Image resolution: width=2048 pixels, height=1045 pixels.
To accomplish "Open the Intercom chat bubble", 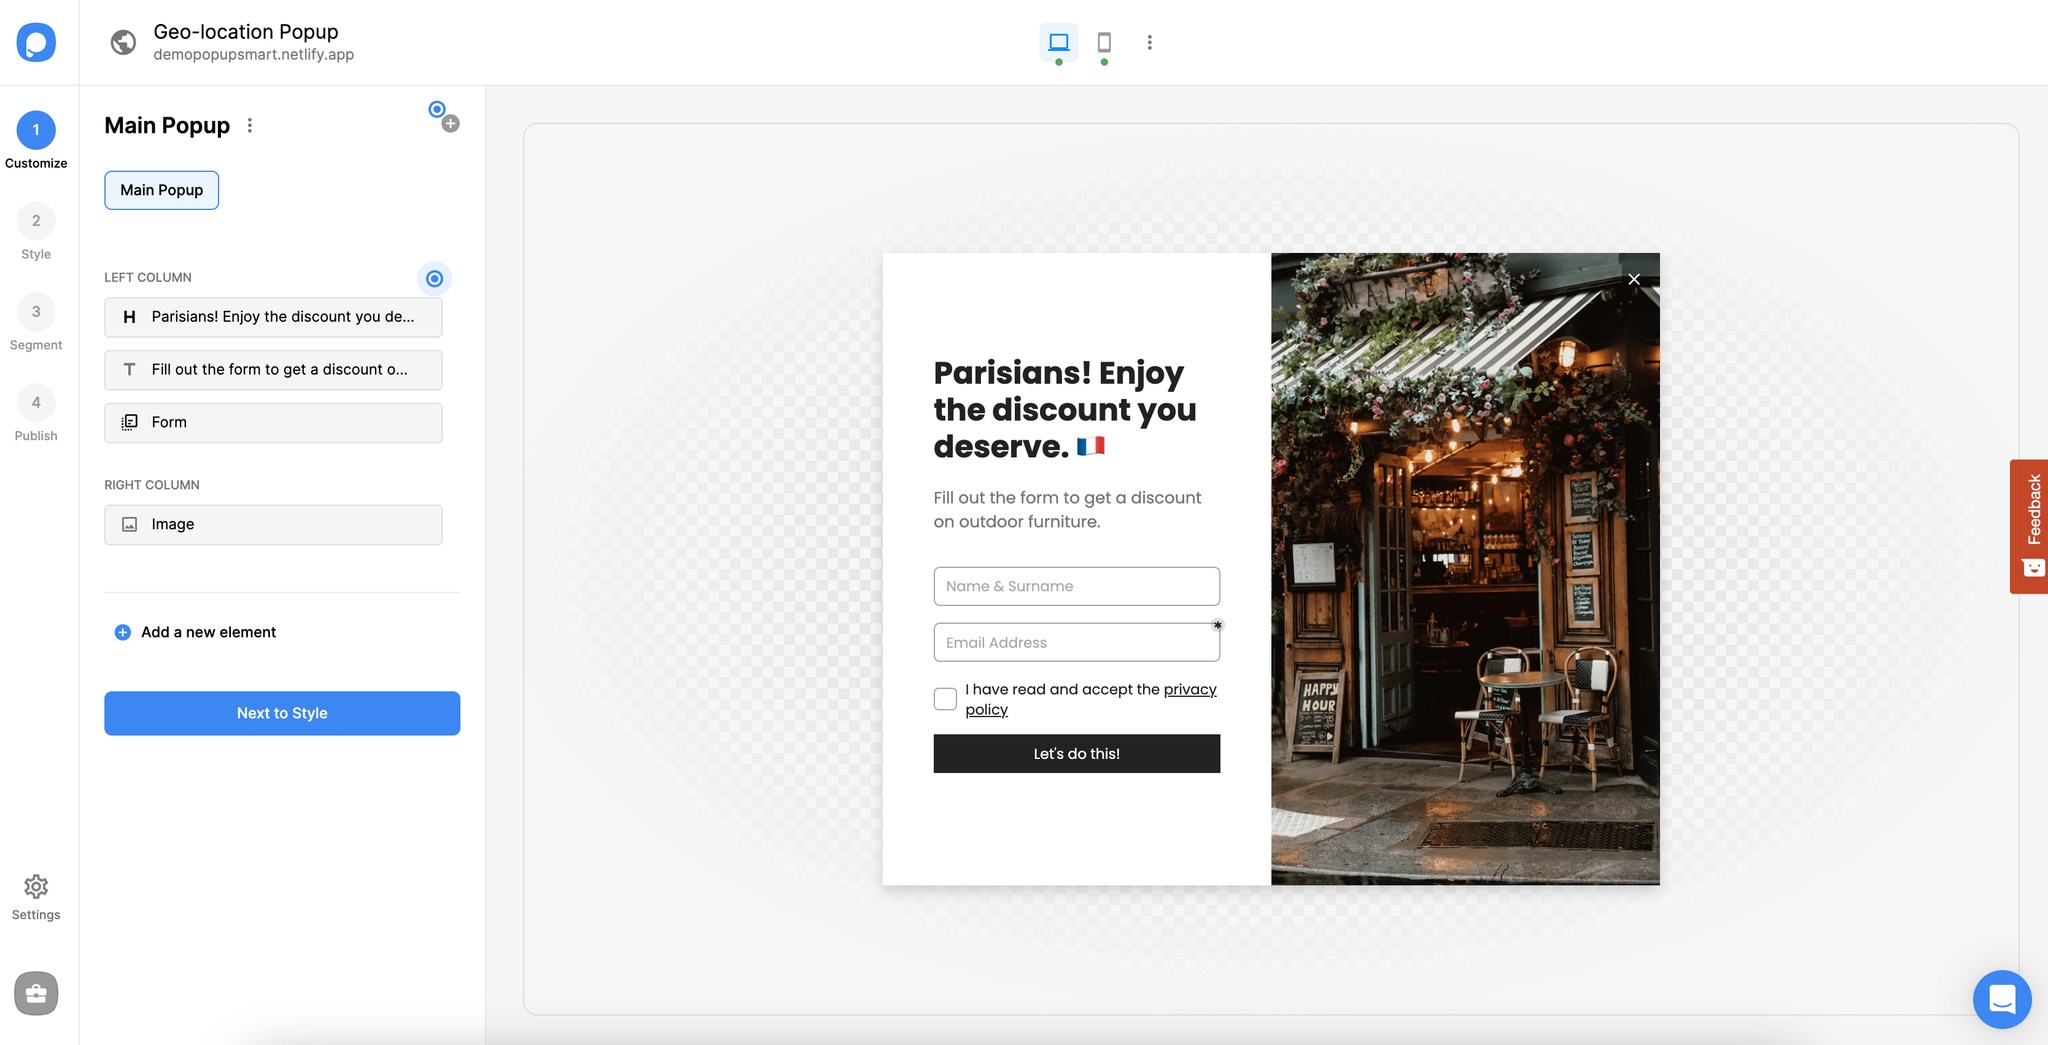I will pyautogui.click(x=2001, y=999).
